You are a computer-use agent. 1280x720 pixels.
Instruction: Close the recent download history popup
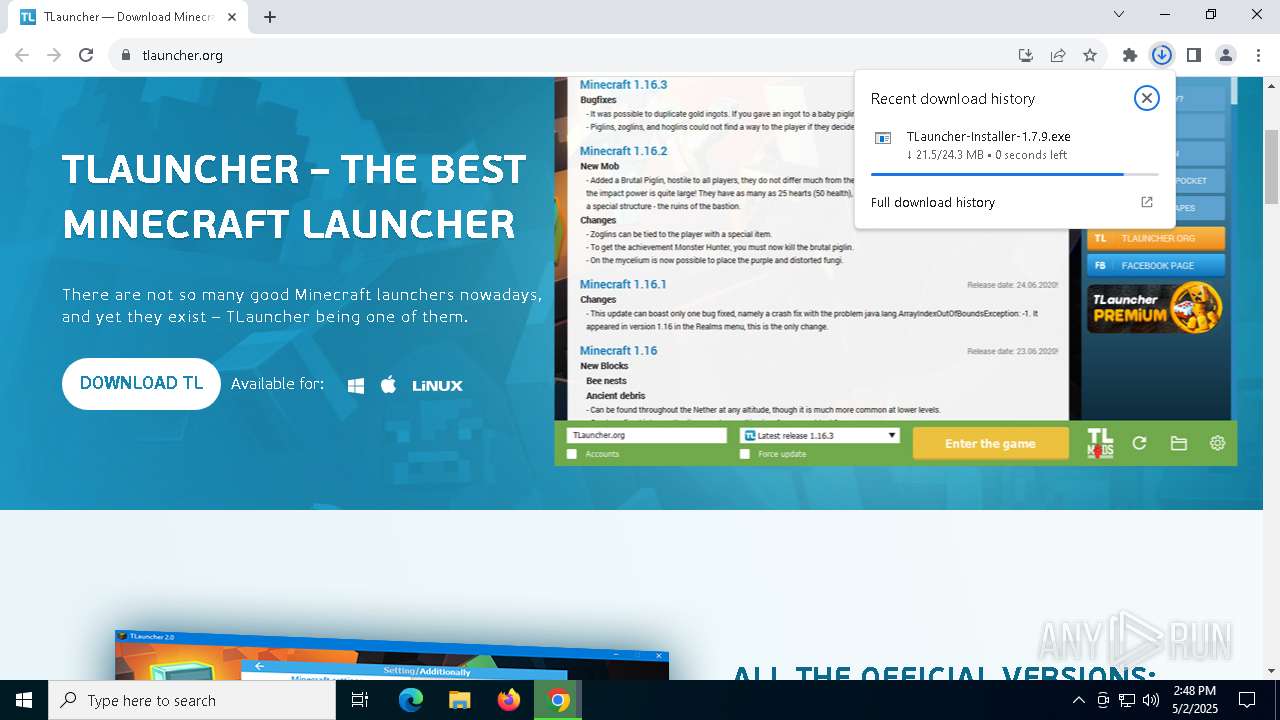tap(1147, 98)
